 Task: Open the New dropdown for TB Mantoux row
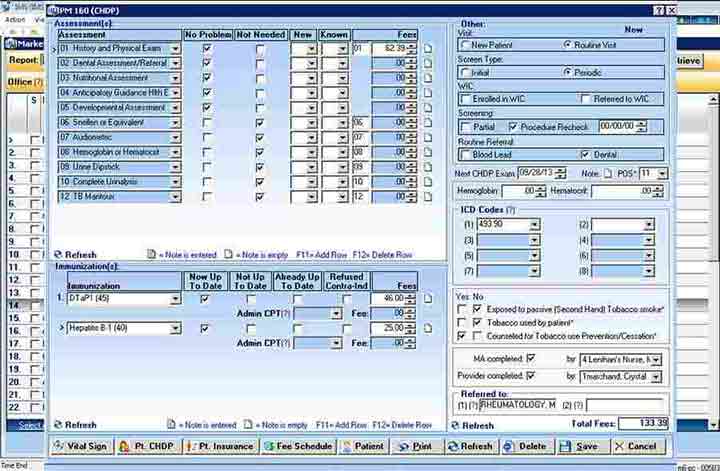pos(312,197)
